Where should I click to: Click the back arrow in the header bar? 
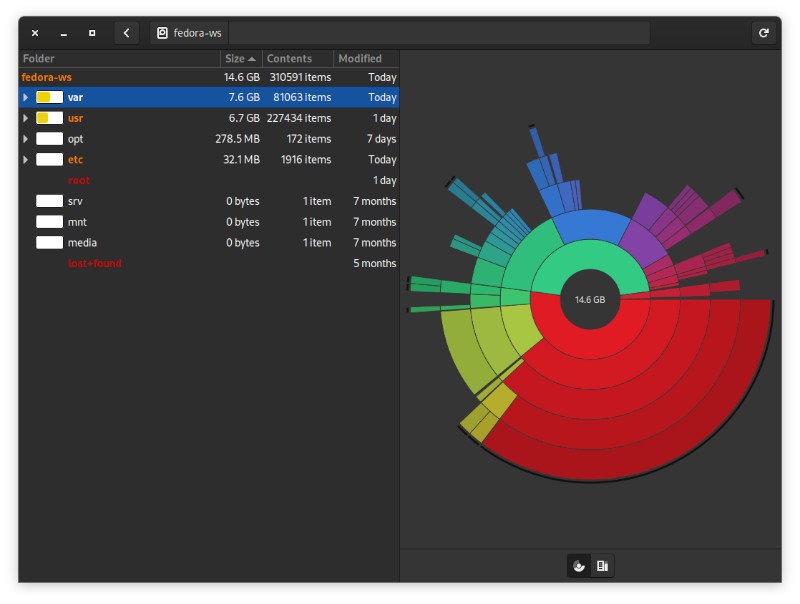(x=126, y=32)
